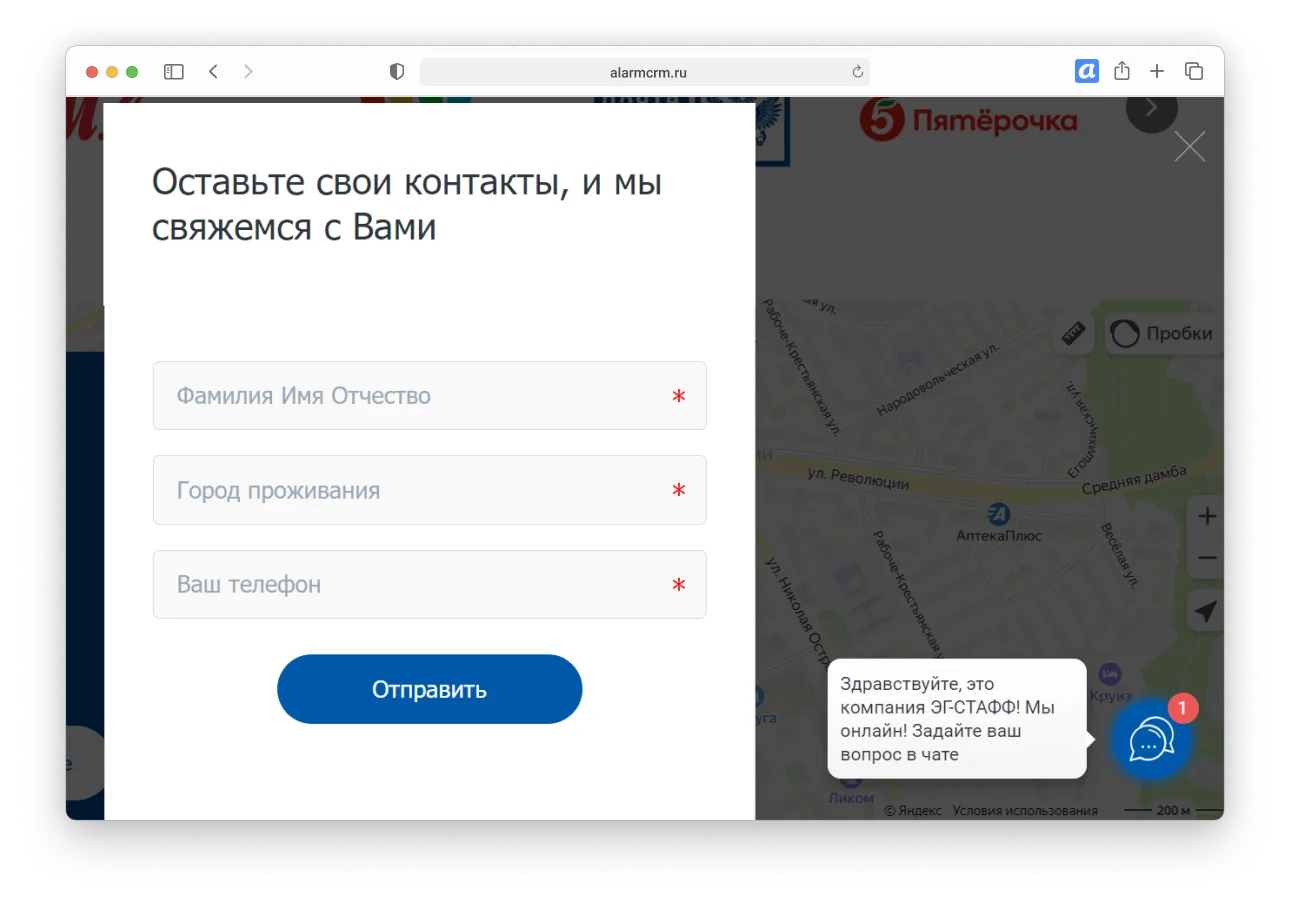Image resolution: width=1290 pixels, height=906 pixels.
Task: Select the ruler measurement tool on the map
Action: pyautogui.click(x=1075, y=334)
